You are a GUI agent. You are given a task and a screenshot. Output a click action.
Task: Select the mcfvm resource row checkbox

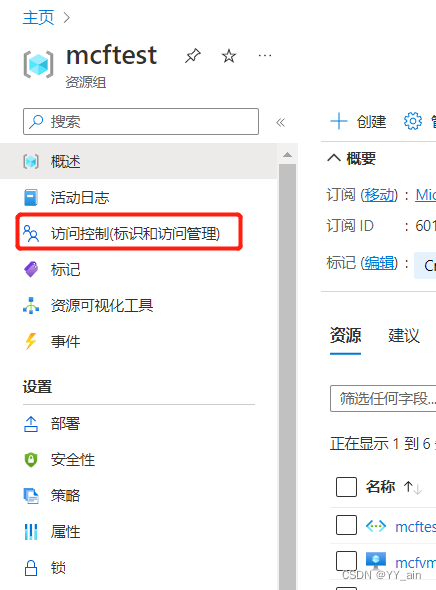[346, 561]
